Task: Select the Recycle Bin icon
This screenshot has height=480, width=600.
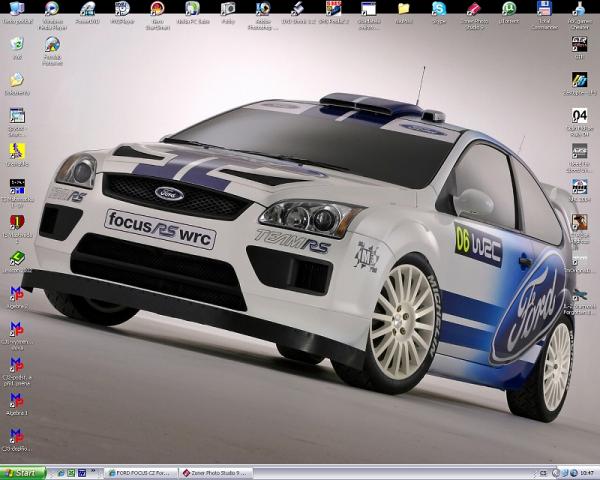Action: pos(17,46)
